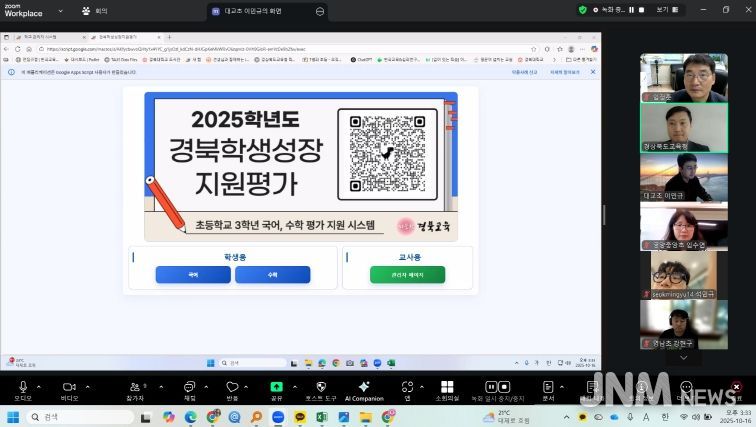Open the 참가자 participants panel
The width and height of the screenshot is (756, 427).
[136, 386]
